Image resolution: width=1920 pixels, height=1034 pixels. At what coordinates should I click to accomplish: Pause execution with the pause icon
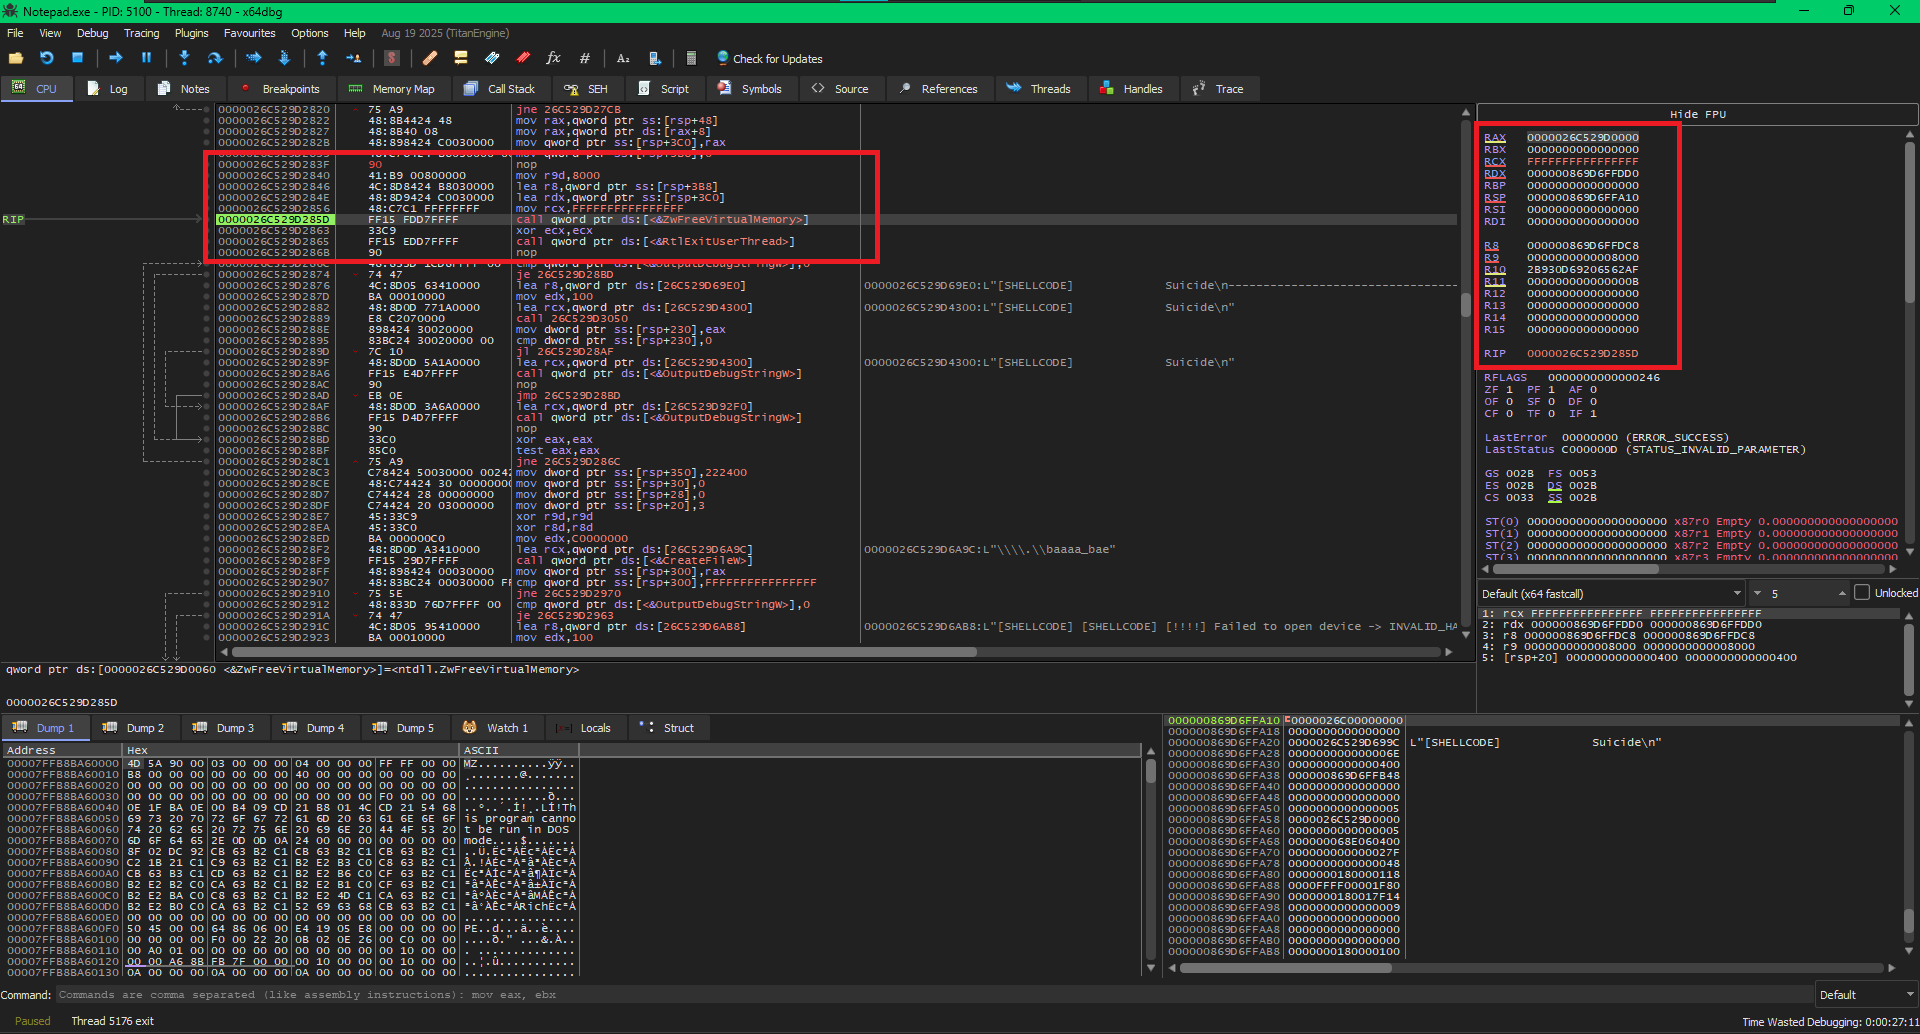coord(146,59)
